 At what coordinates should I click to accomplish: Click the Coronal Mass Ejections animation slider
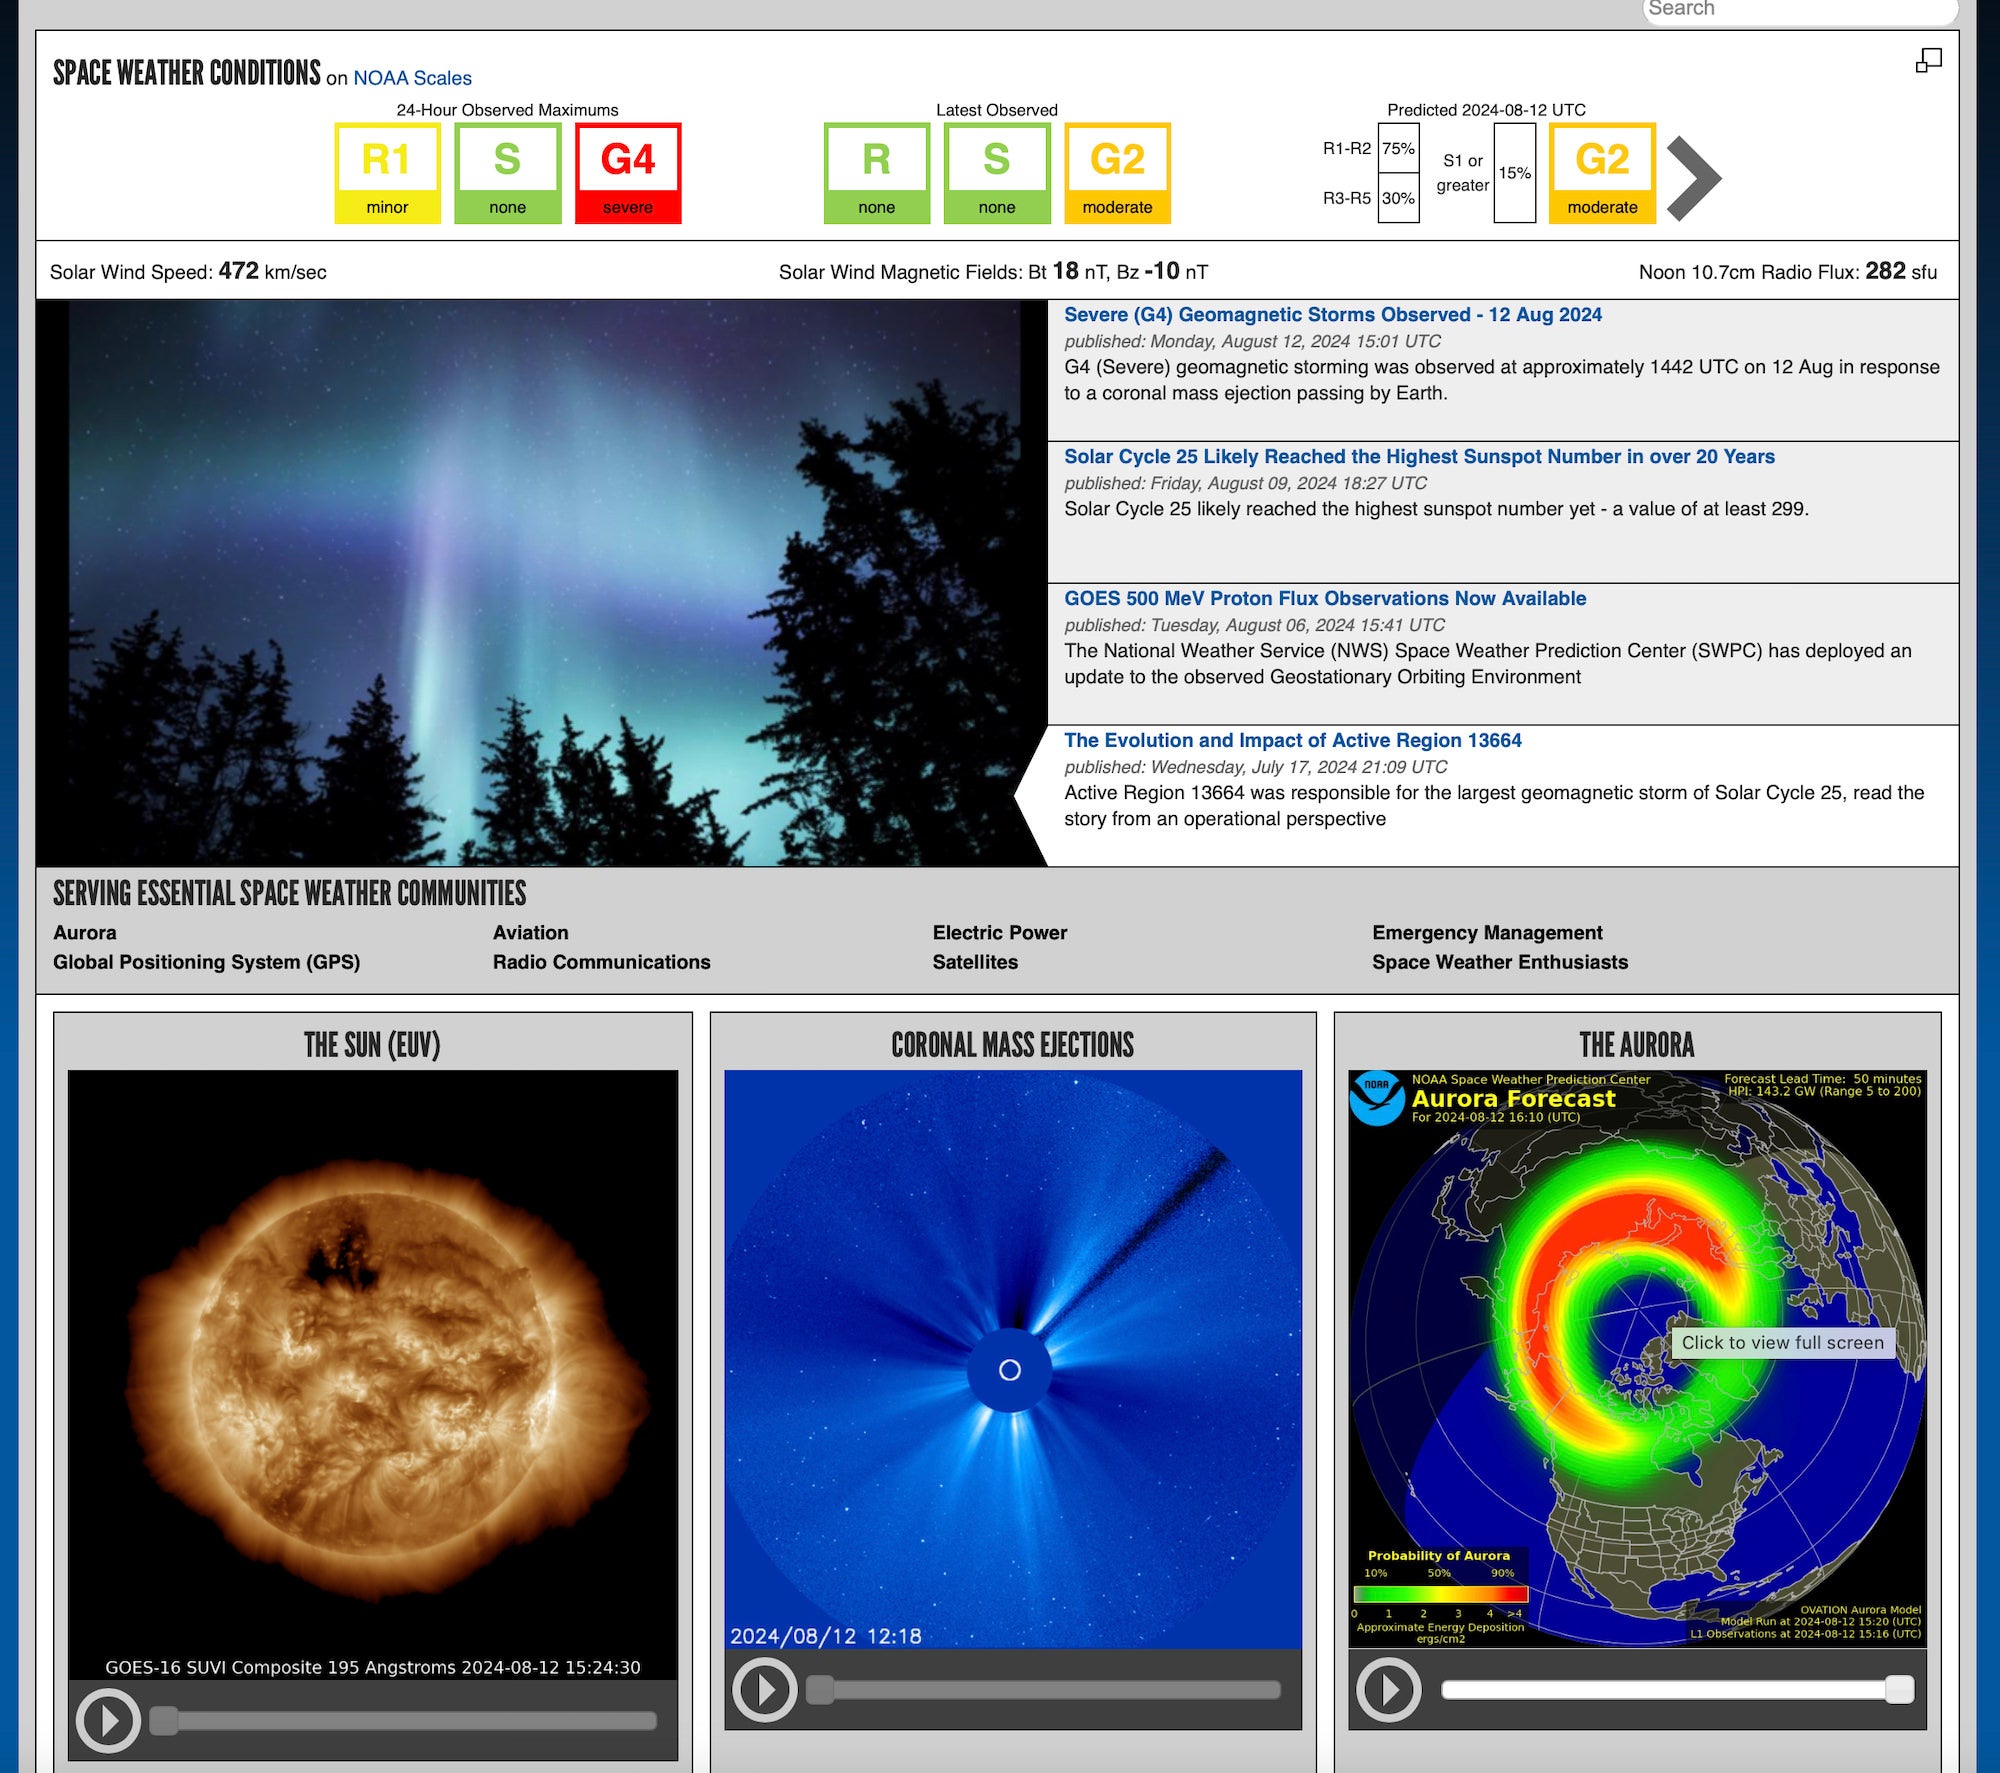(1043, 1690)
